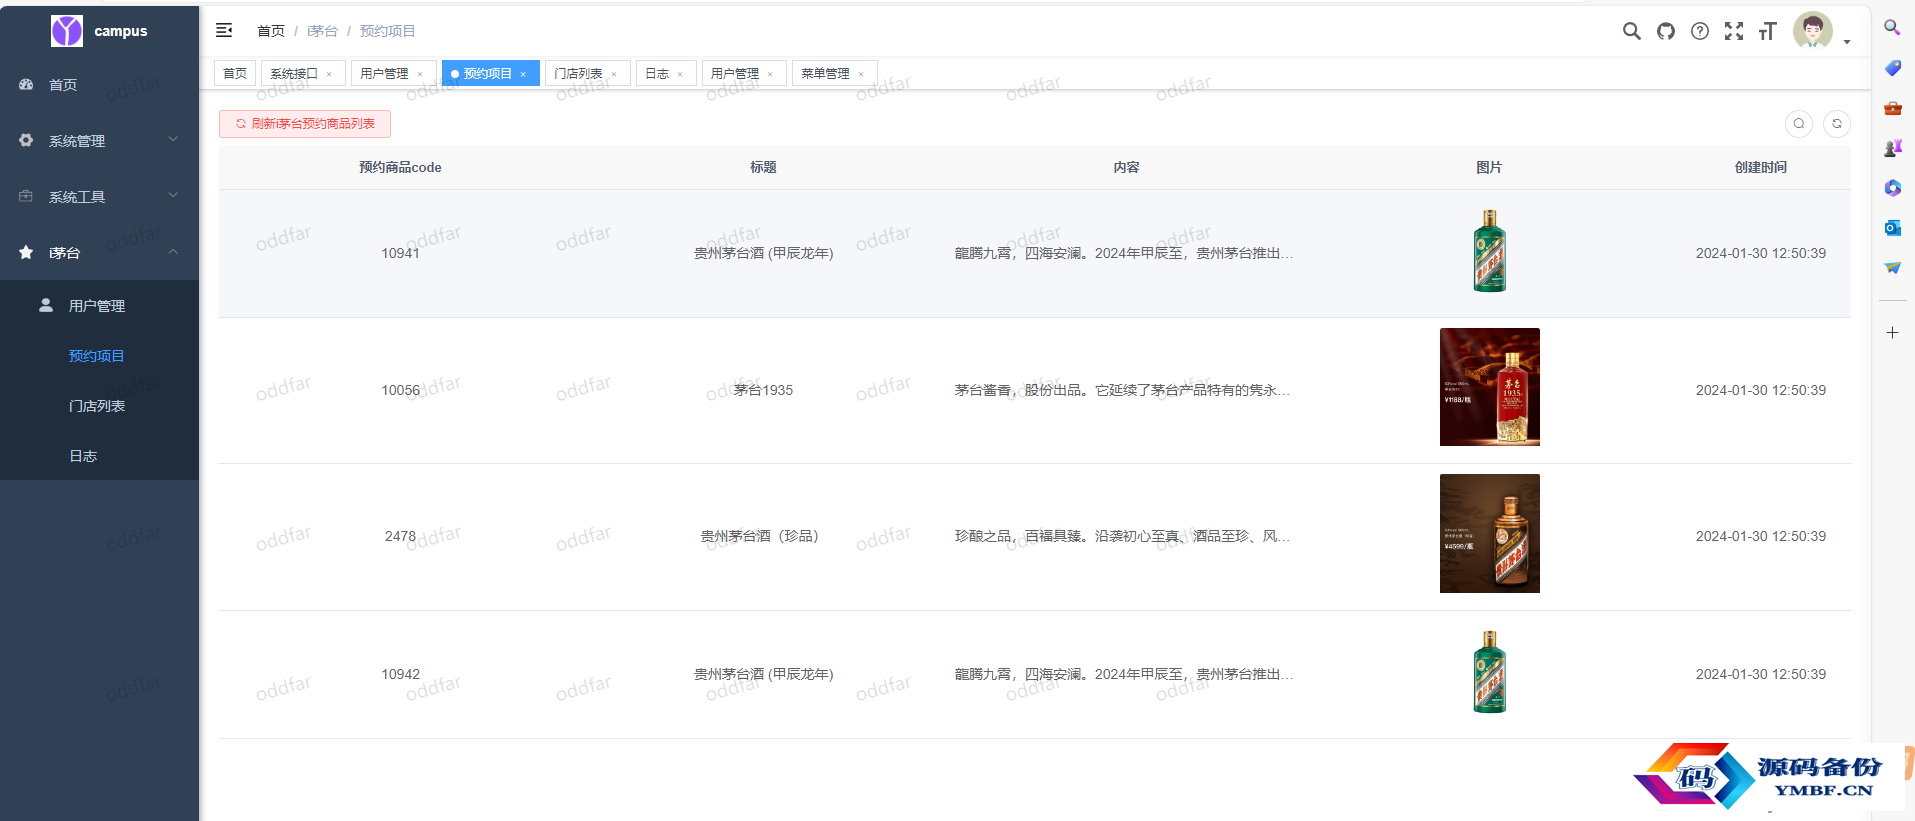This screenshot has width=1915, height=821.
Task: Click the star icon beside i茅台
Action: pyautogui.click(x=26, y=253)
